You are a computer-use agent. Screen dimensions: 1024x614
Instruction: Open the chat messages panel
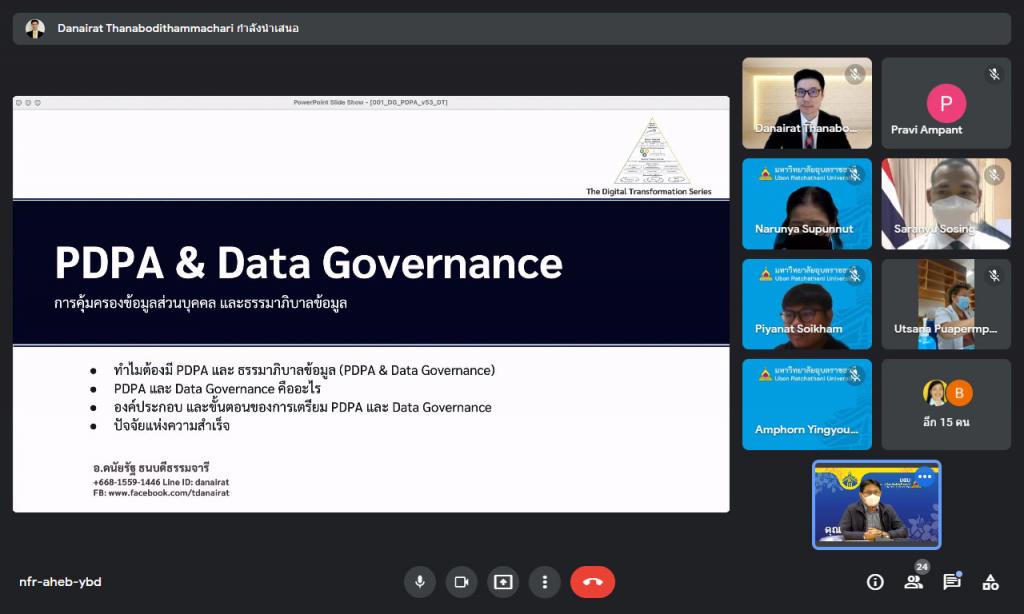point(951,582)
